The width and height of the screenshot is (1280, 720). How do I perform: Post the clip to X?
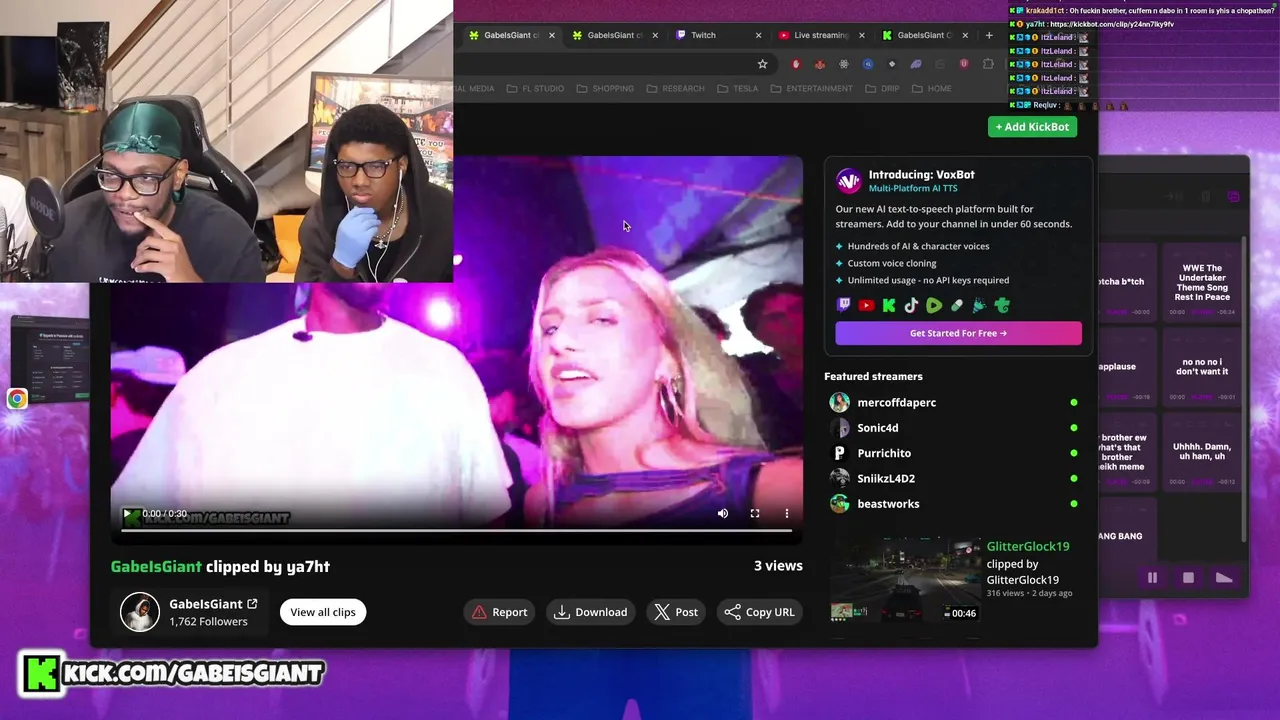tap(676, 612)
